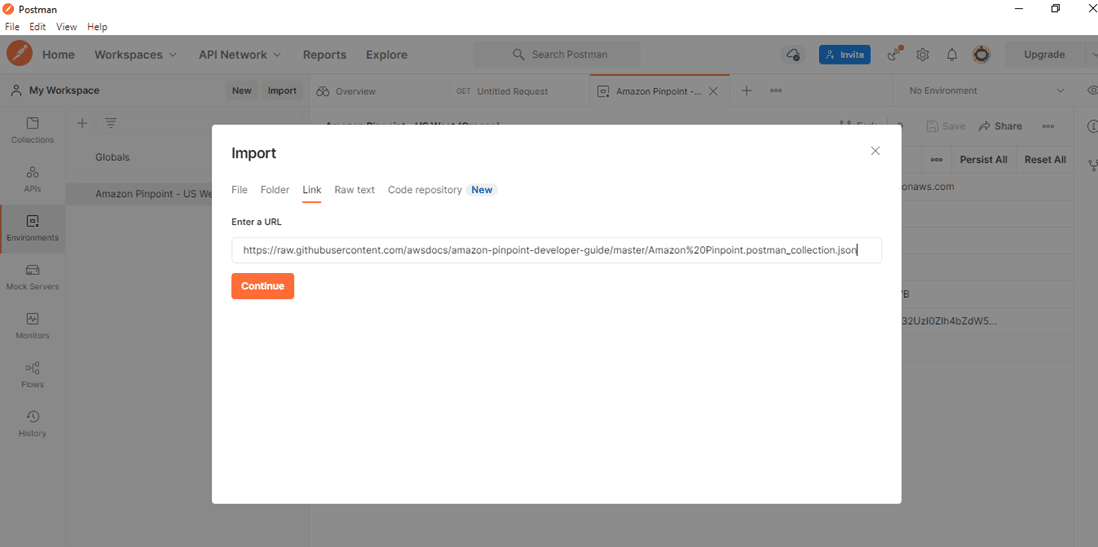The height and width of the screenshot is (547, 1098).
Task: Select Globals in the environments list
Action: coord(113,157)
